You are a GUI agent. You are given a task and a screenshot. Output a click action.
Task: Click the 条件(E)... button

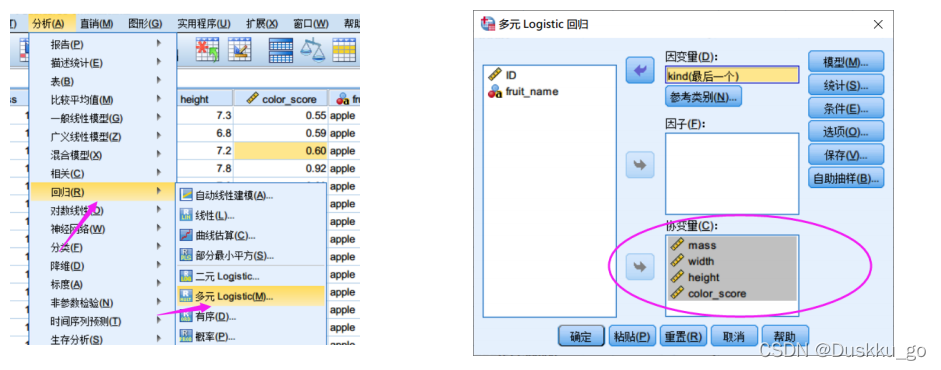coord(846,109)
